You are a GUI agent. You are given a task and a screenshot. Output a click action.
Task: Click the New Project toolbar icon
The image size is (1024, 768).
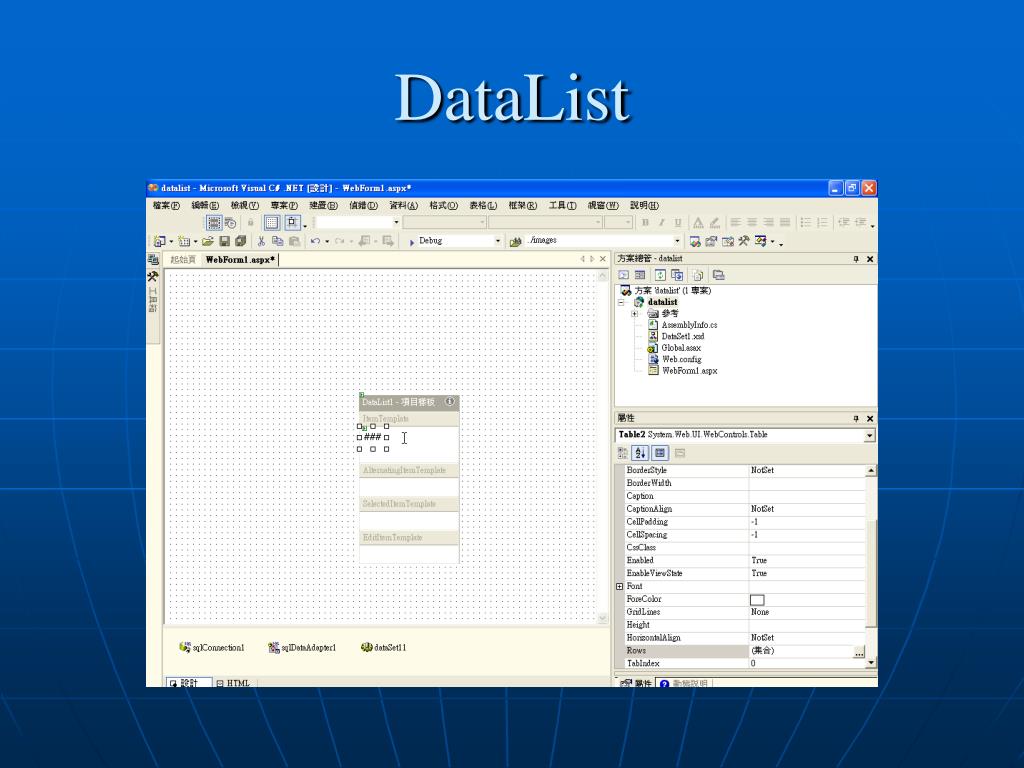(x=159, y=241)
